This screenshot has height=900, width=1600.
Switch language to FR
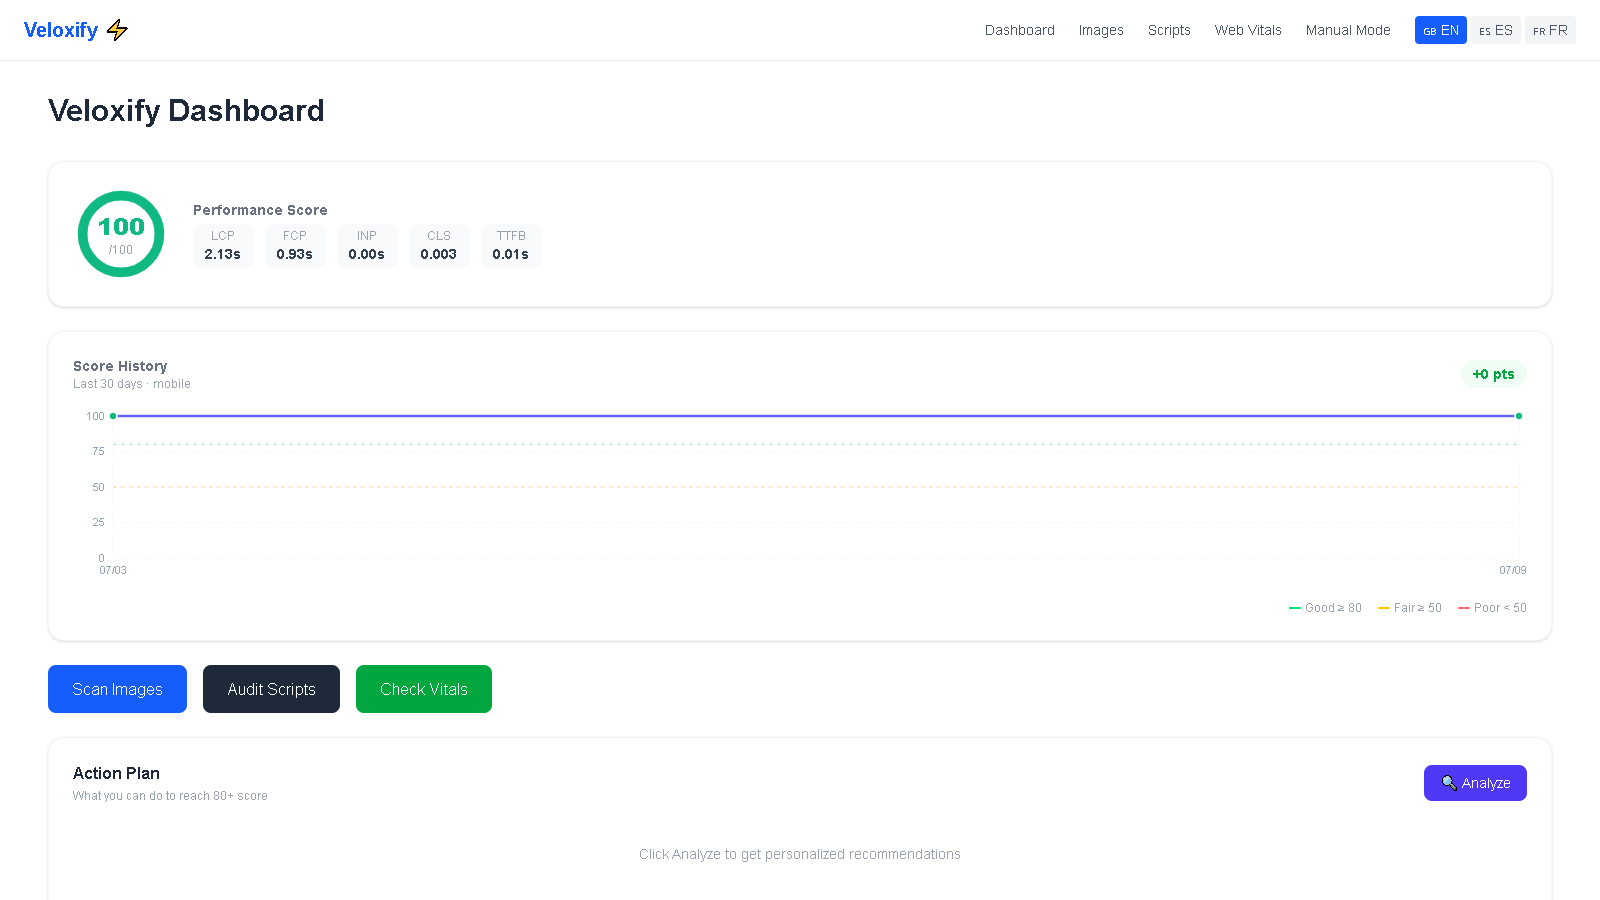pos(1550,30)
